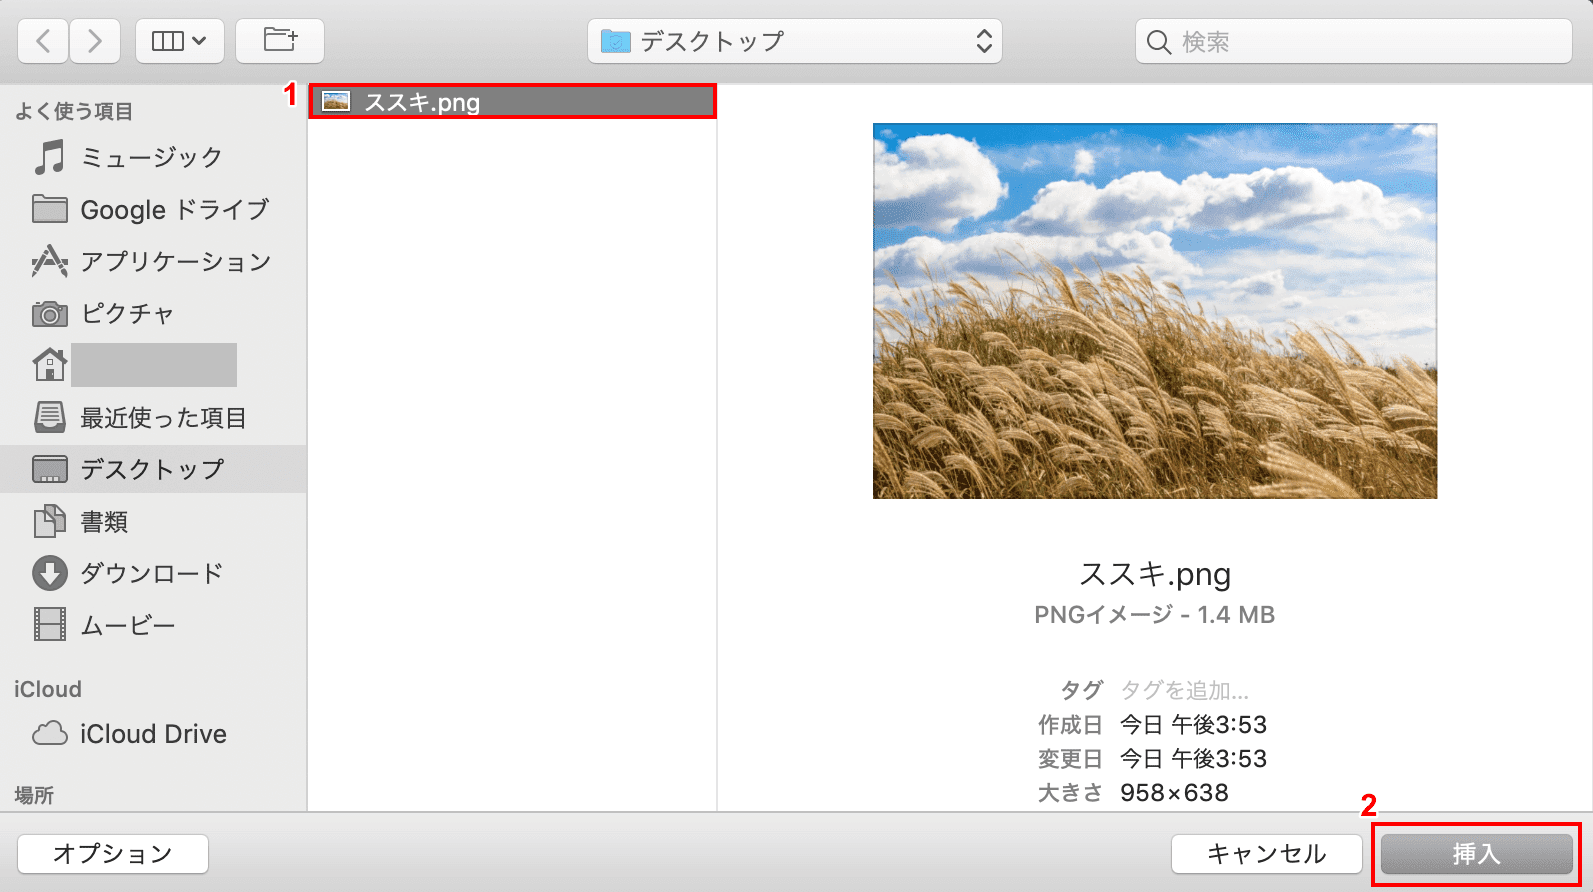This screenshot has width=1593, height=892.
Task: Open iCloud Drive in the sidebar
Action: pyautogui.click(x=153, y=734)
